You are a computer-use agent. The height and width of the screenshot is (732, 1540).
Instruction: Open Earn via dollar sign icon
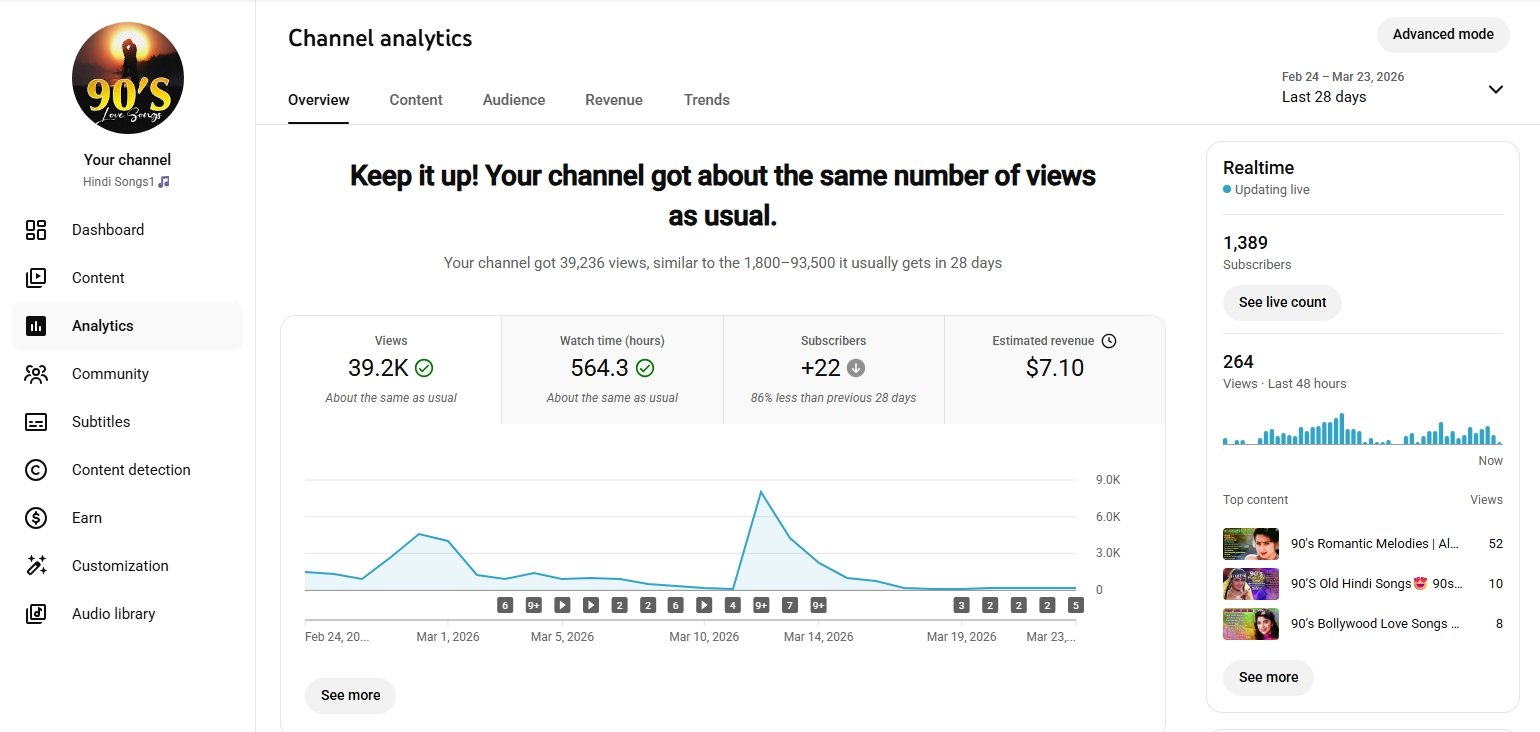click(36, 518)
